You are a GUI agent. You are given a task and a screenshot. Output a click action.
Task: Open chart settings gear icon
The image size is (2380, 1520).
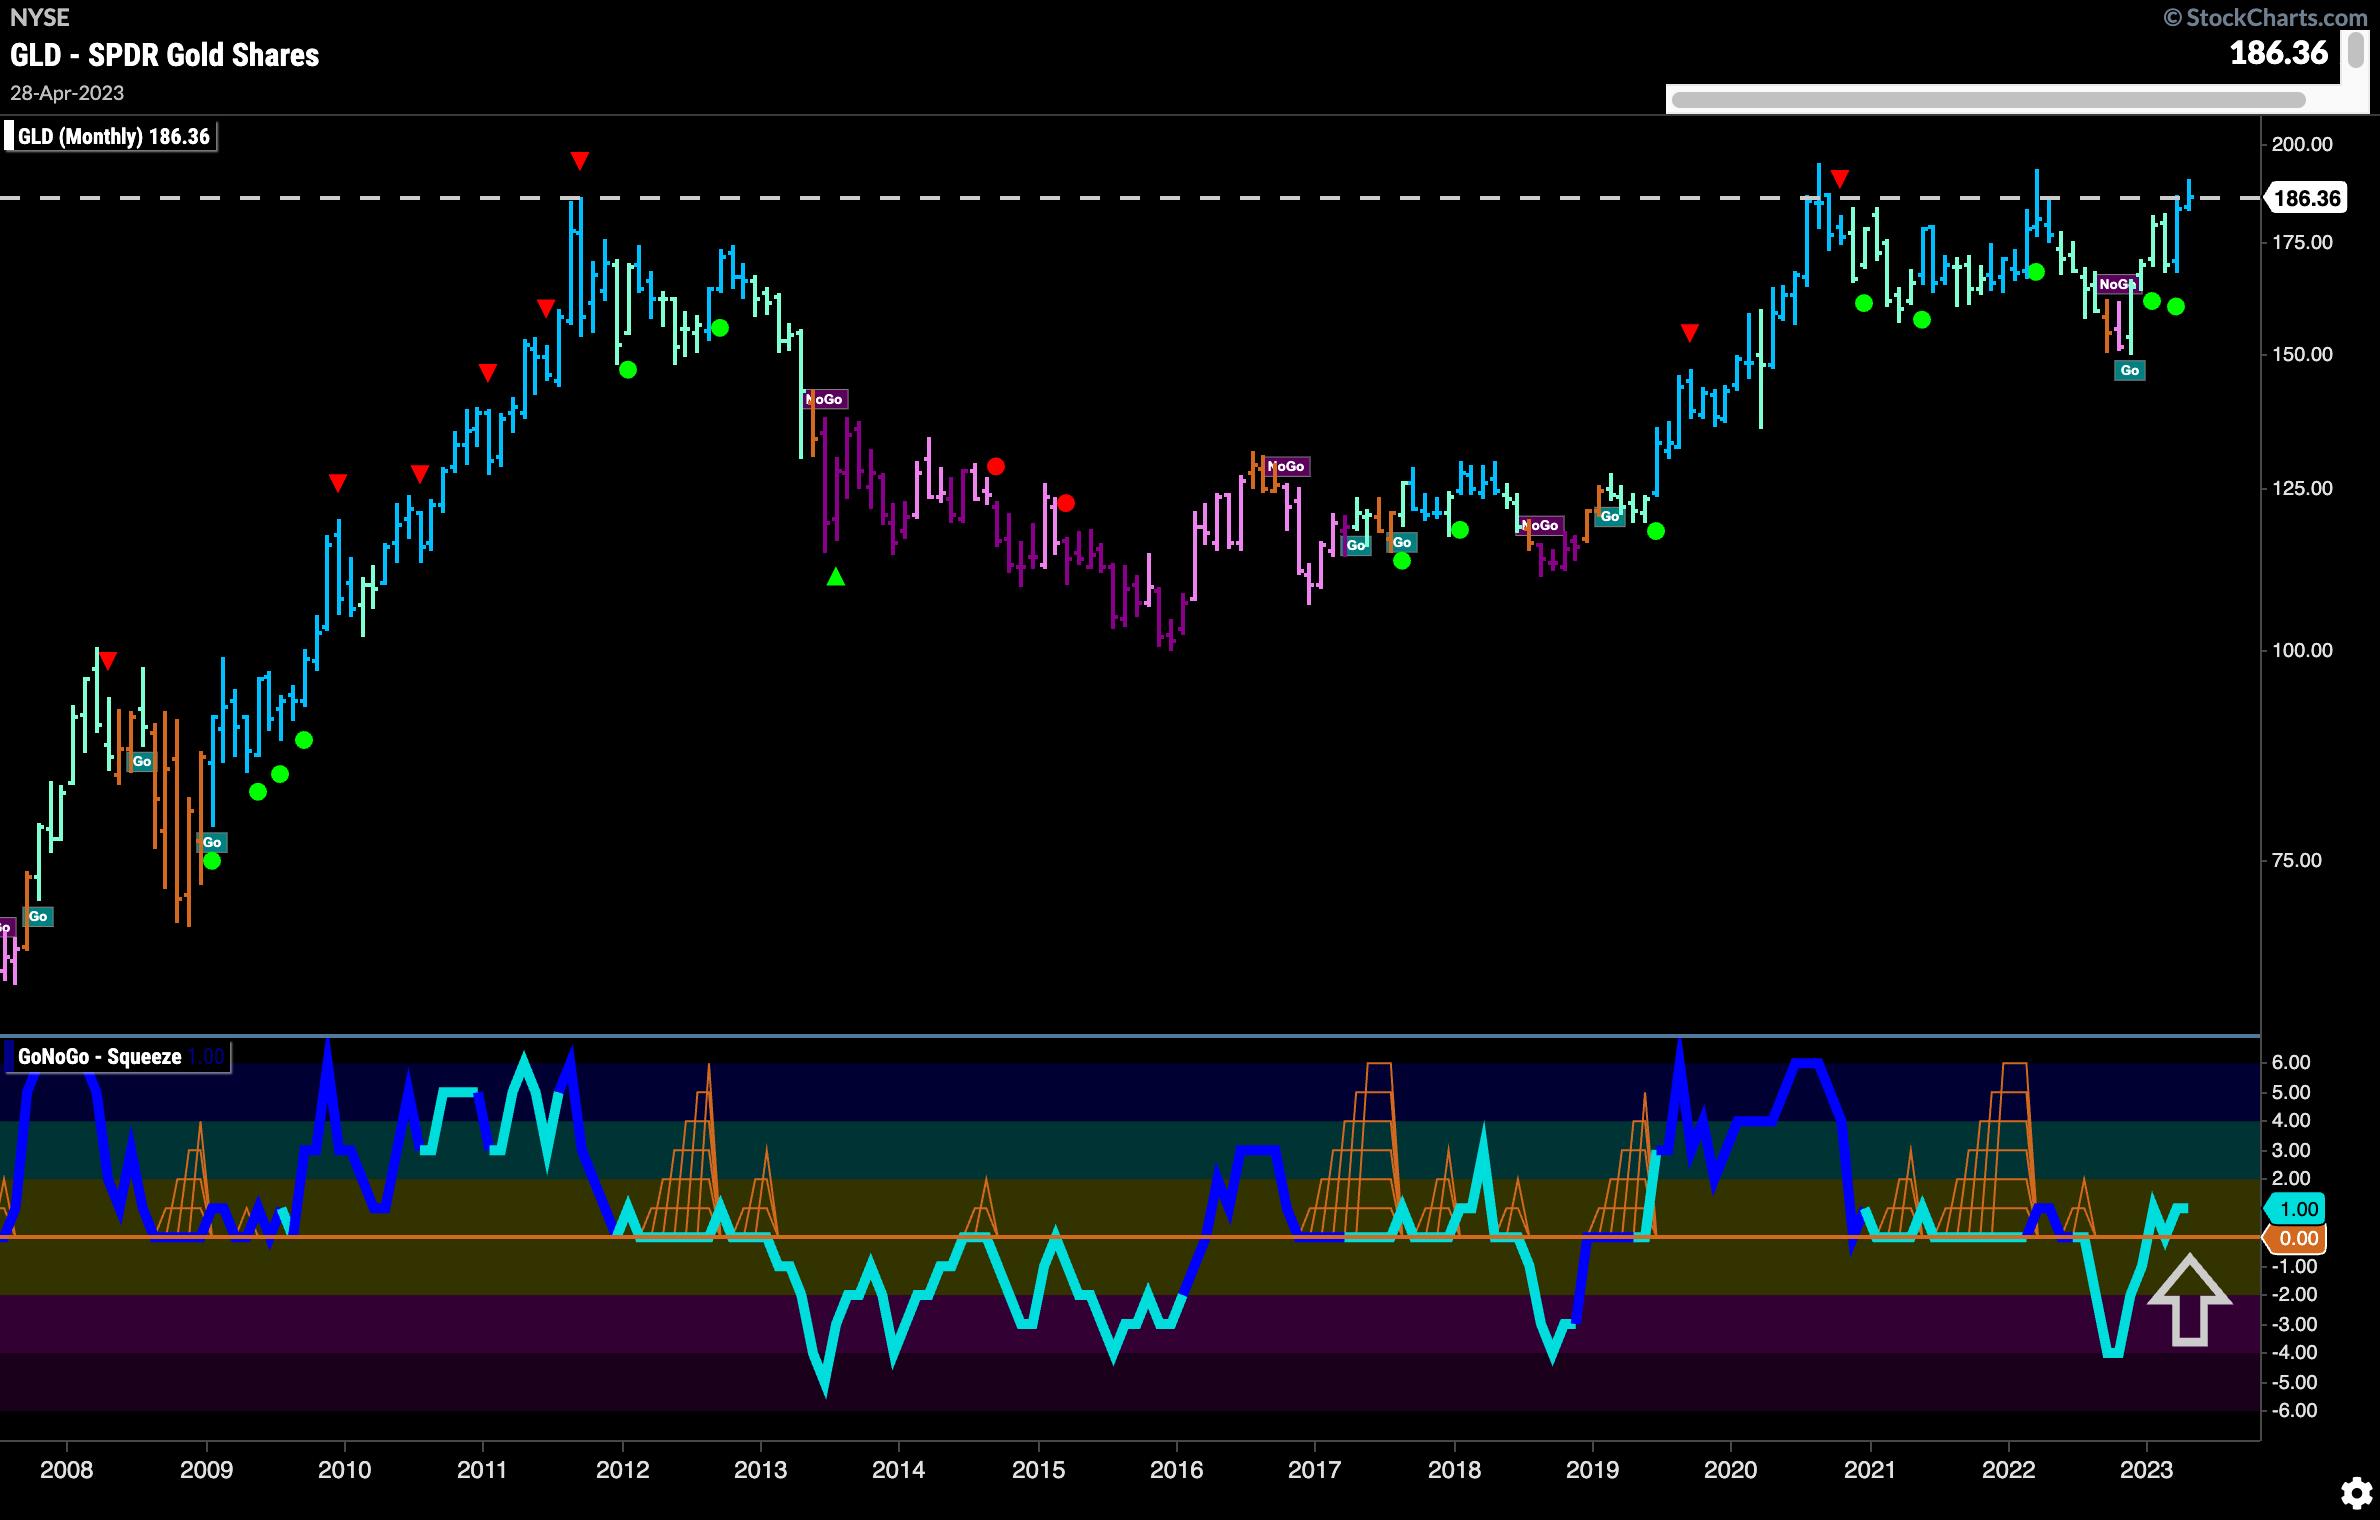[2356, 1493]
